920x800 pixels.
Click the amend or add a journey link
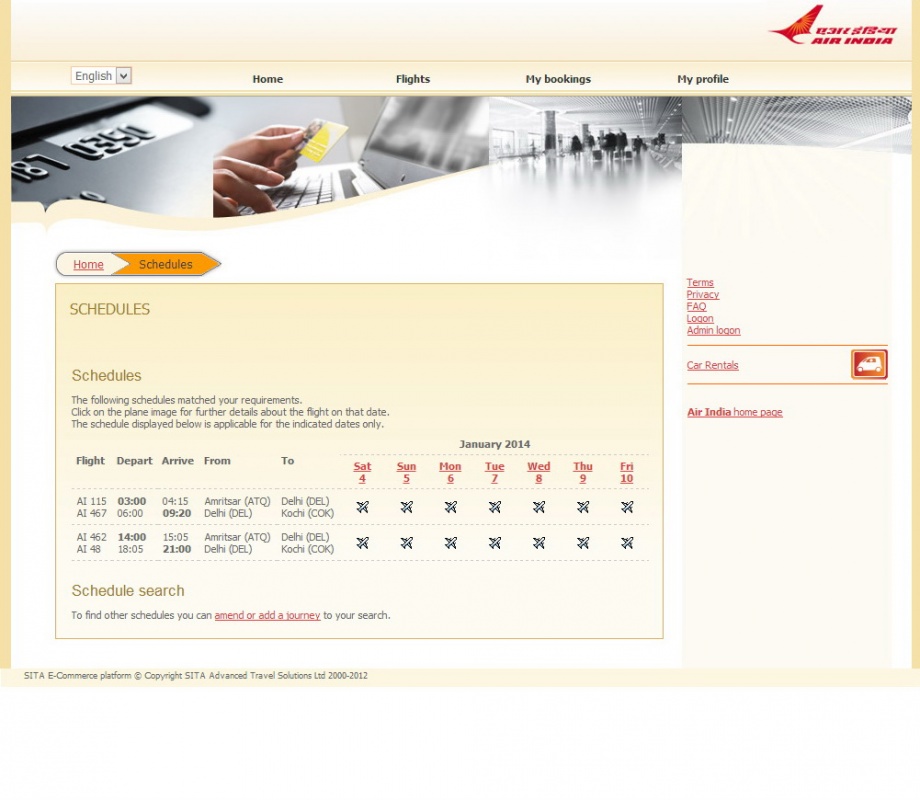pyautogui.click(x=267, y=616)
